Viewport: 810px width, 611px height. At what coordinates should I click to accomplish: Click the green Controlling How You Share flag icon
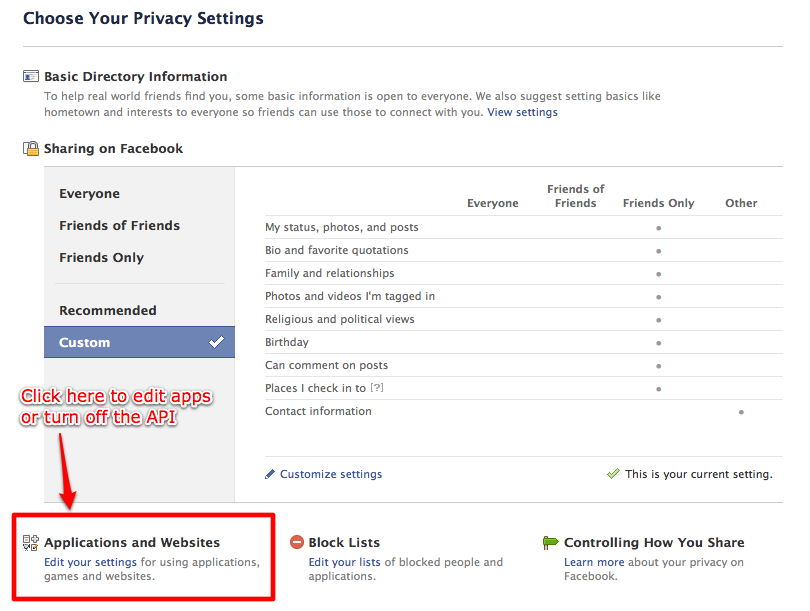point(551,542)
